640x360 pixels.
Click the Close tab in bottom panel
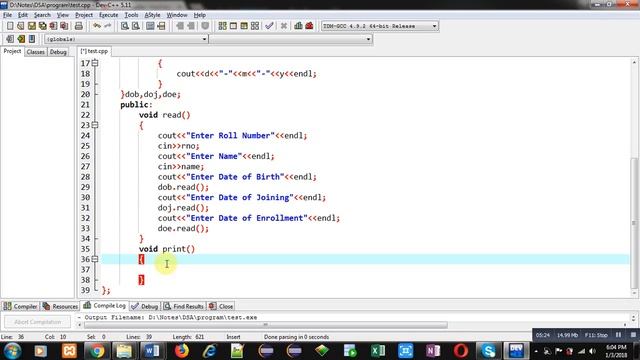[221, 306]
